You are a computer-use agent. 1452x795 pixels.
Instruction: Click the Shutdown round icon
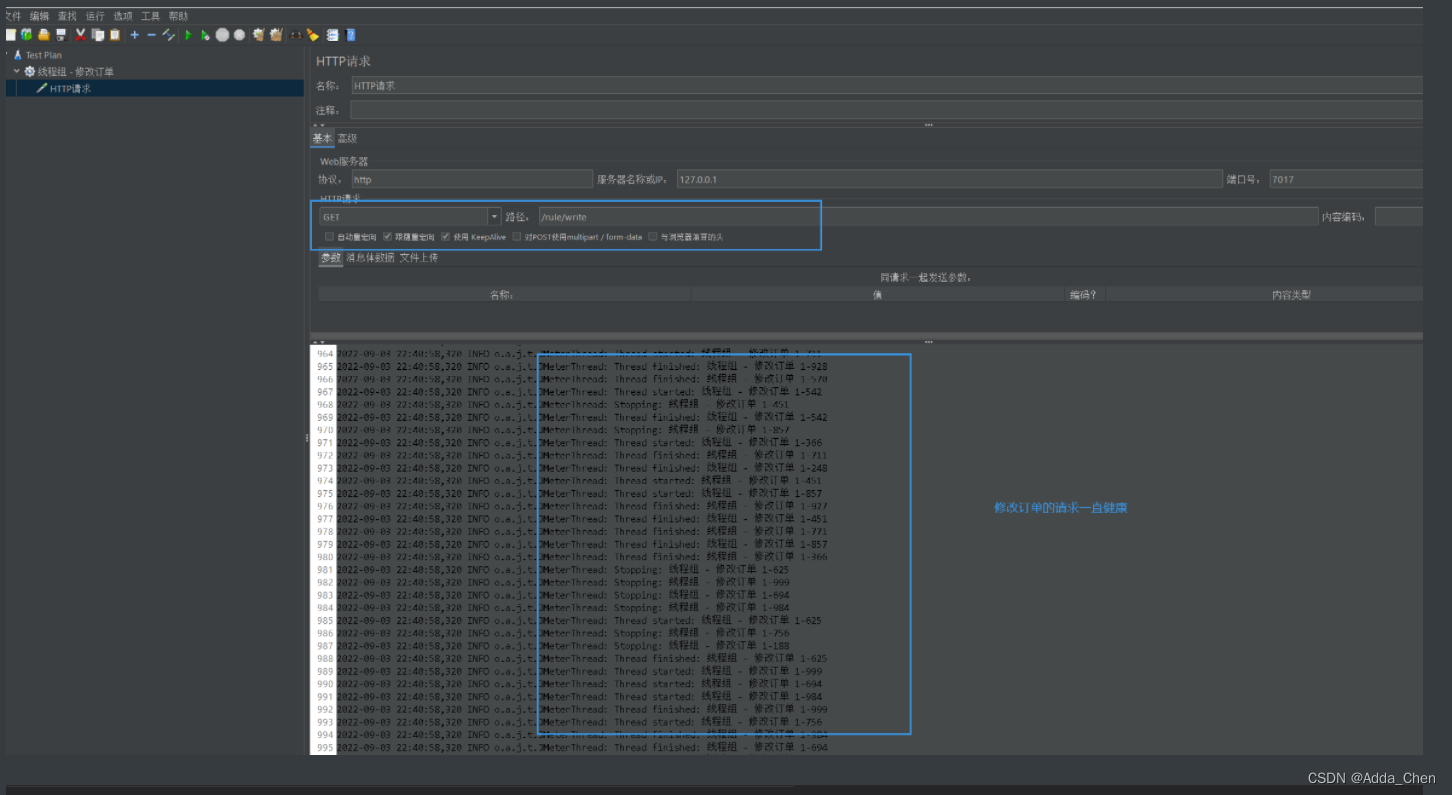point(239,35)
